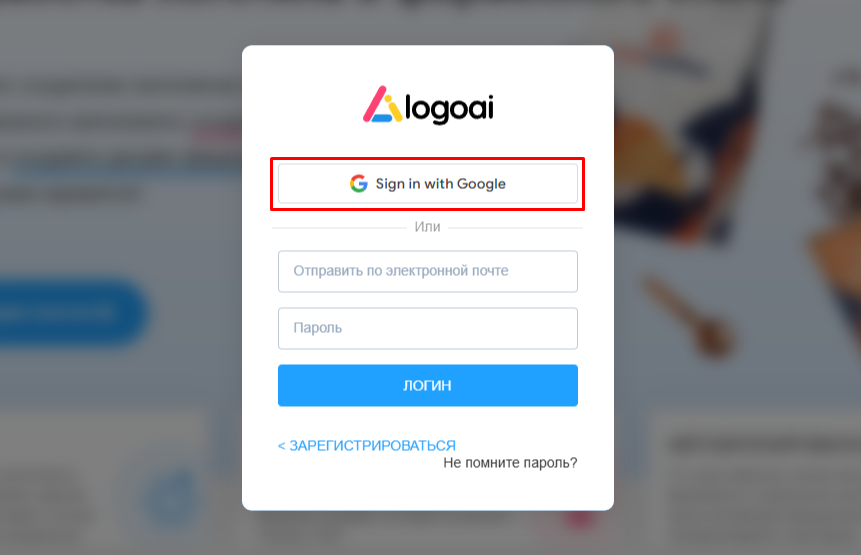Click the blurred blue button behind dialog
The height and width of the screenshot is (555, 861).
pyautogui.click(x=69, y=312)
